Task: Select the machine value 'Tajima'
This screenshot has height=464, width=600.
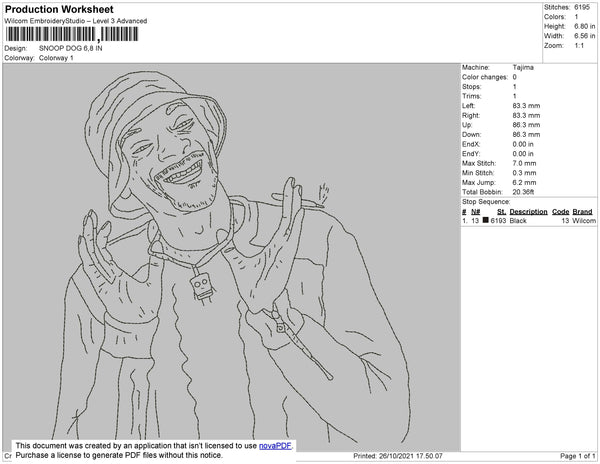Action: (523, 67)
